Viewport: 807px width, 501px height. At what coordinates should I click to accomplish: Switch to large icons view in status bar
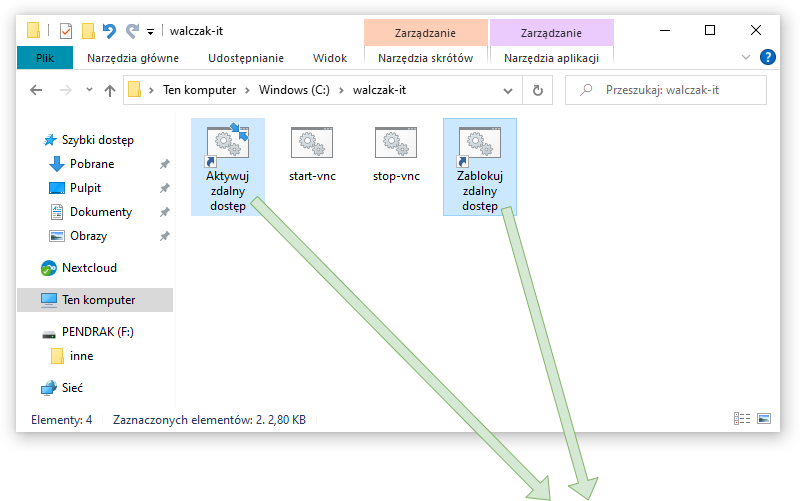[x=764, y=419]
